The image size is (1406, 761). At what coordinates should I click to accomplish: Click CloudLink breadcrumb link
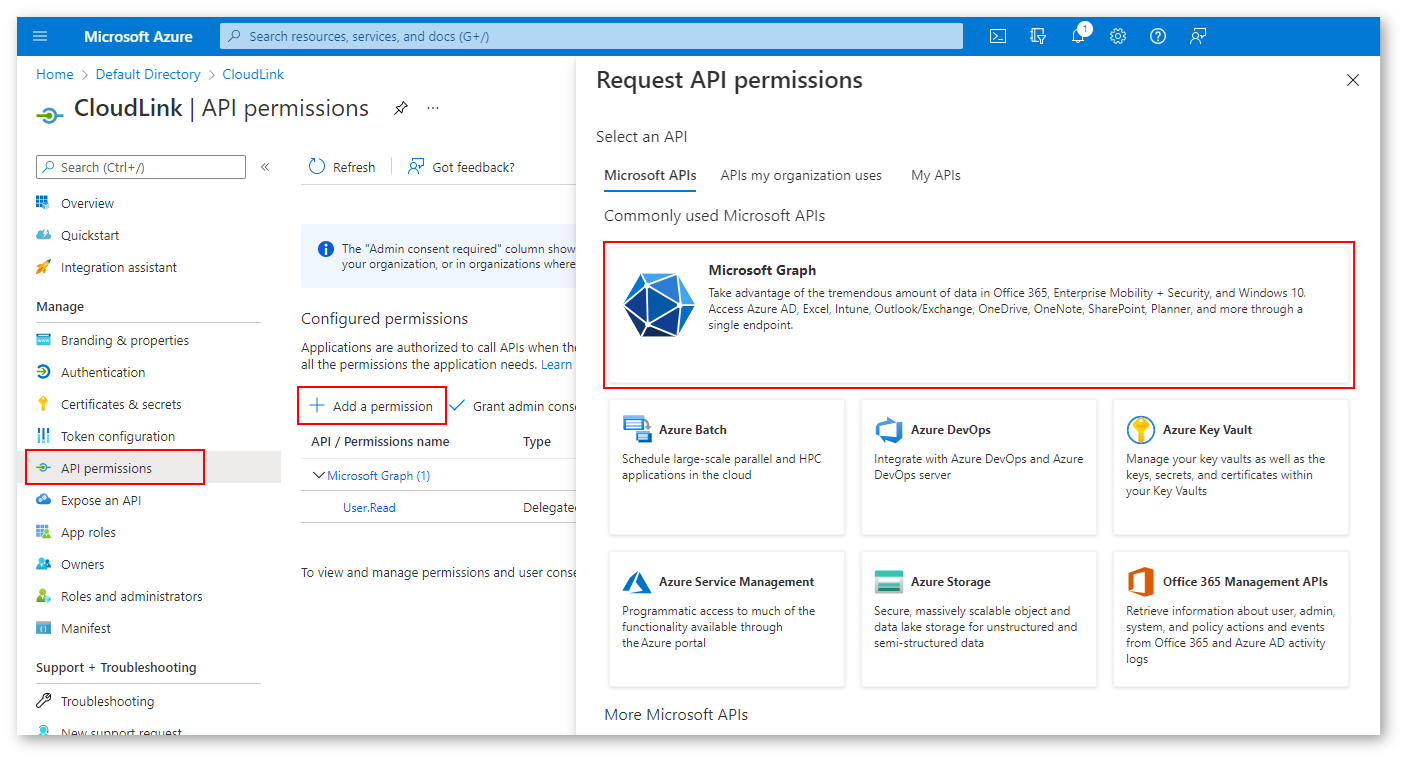pos(253,74)
